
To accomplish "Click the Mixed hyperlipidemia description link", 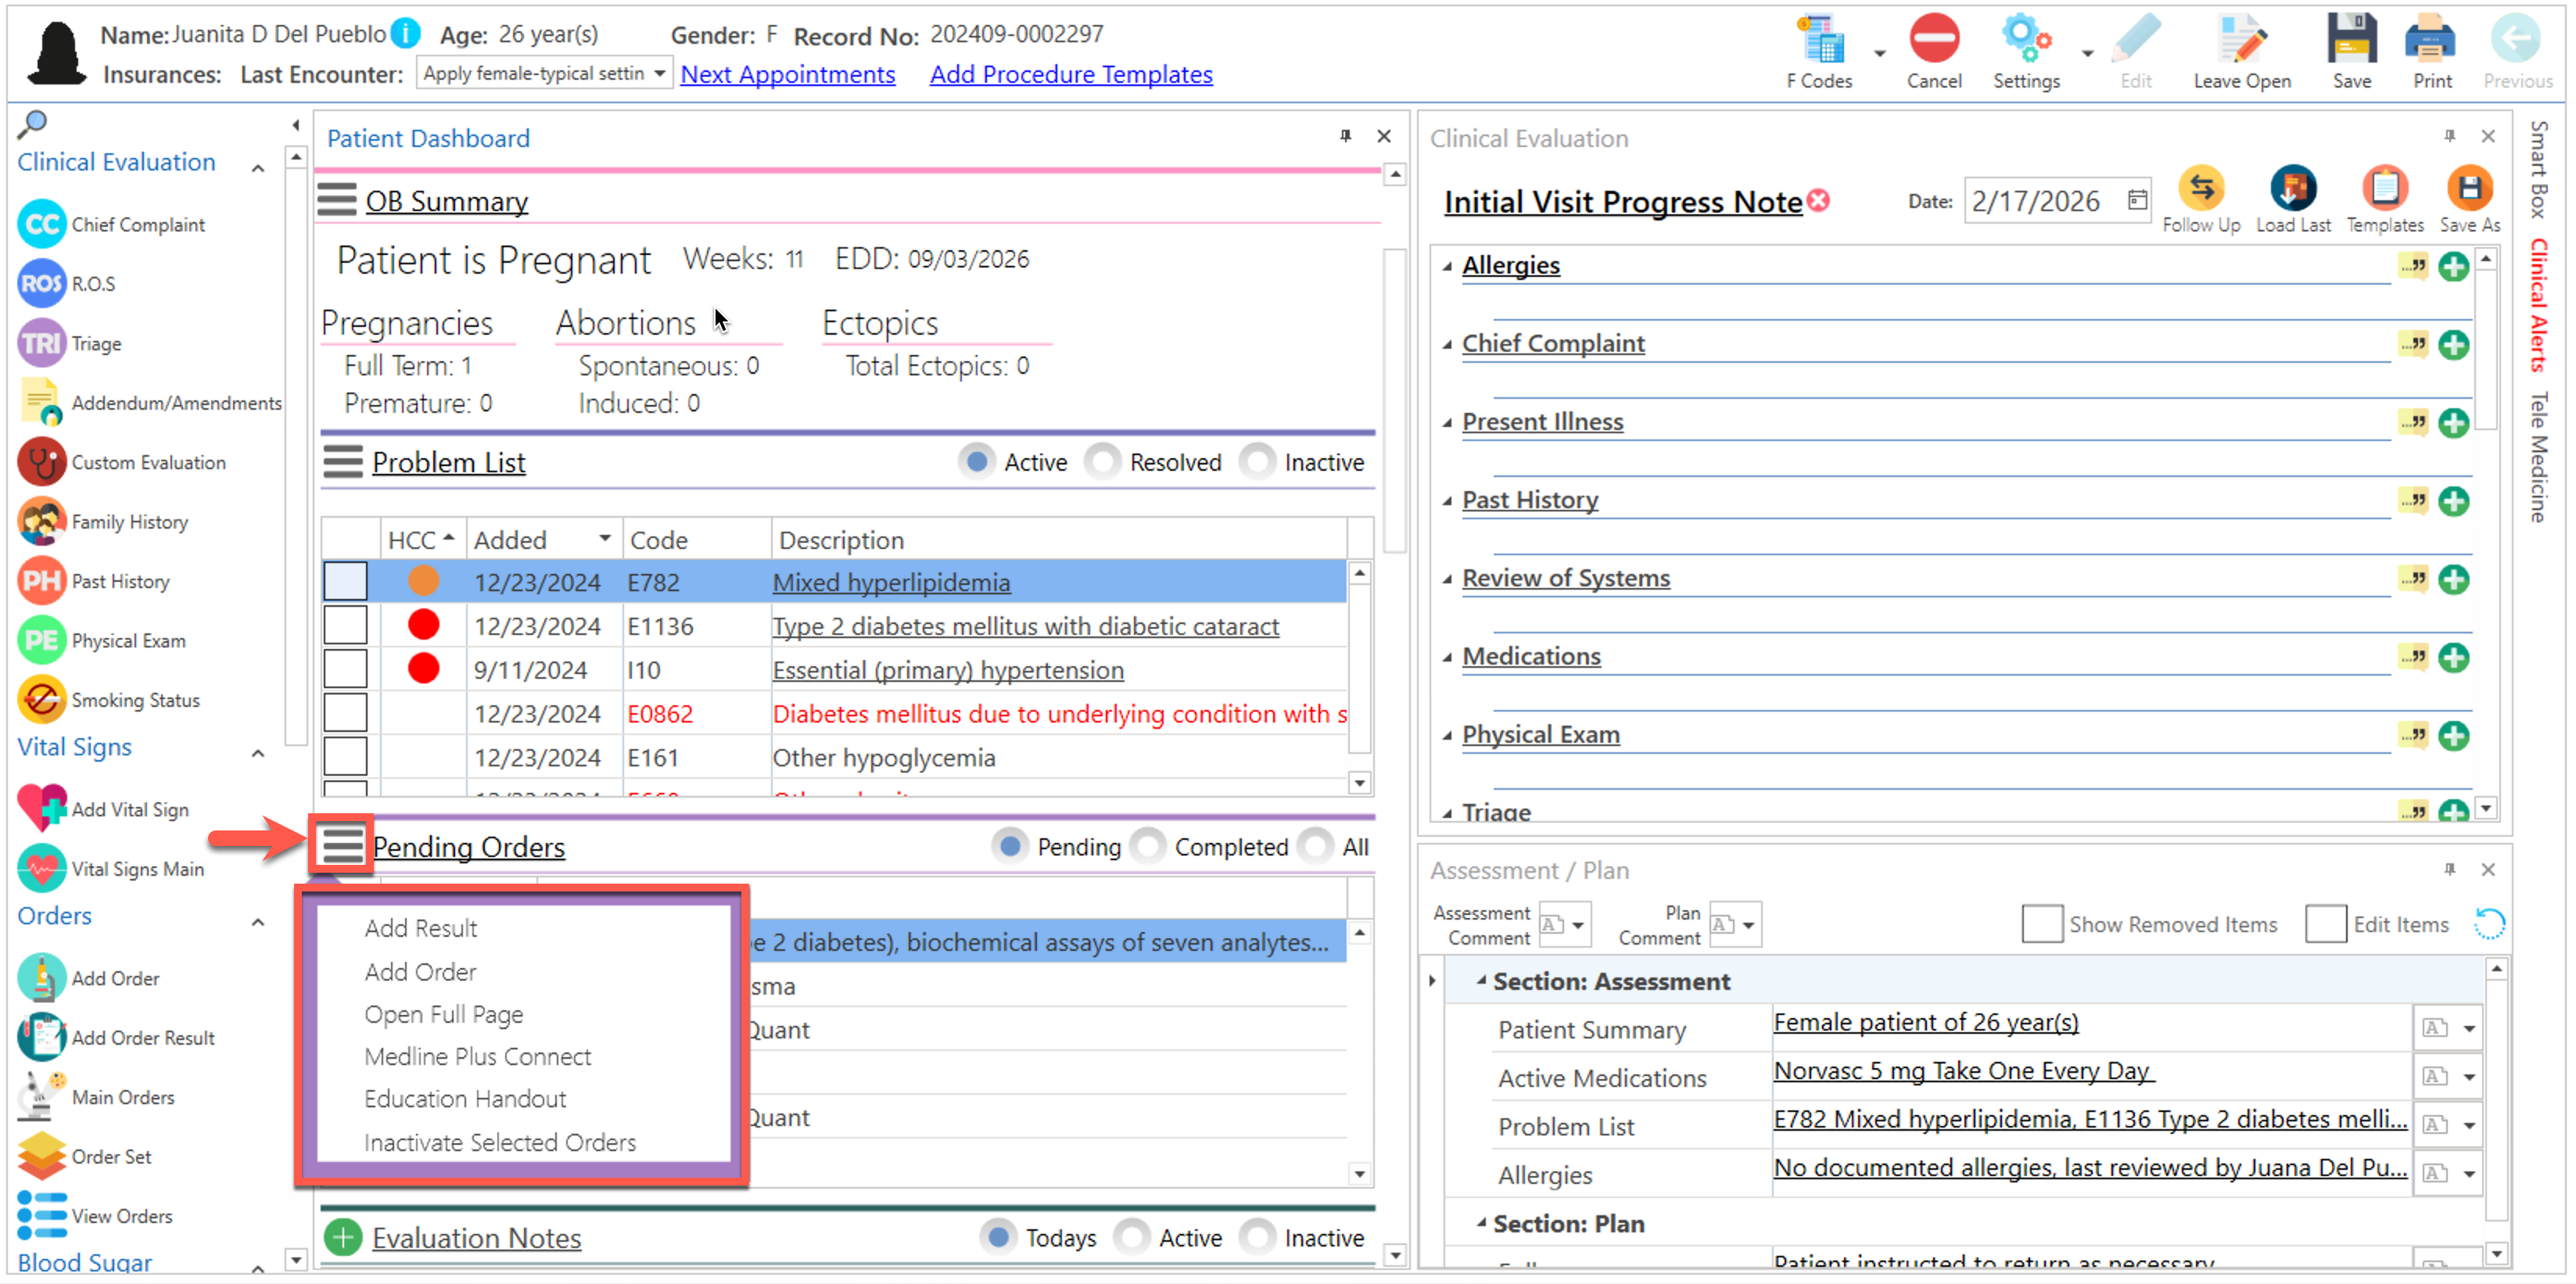I will 891,582.
